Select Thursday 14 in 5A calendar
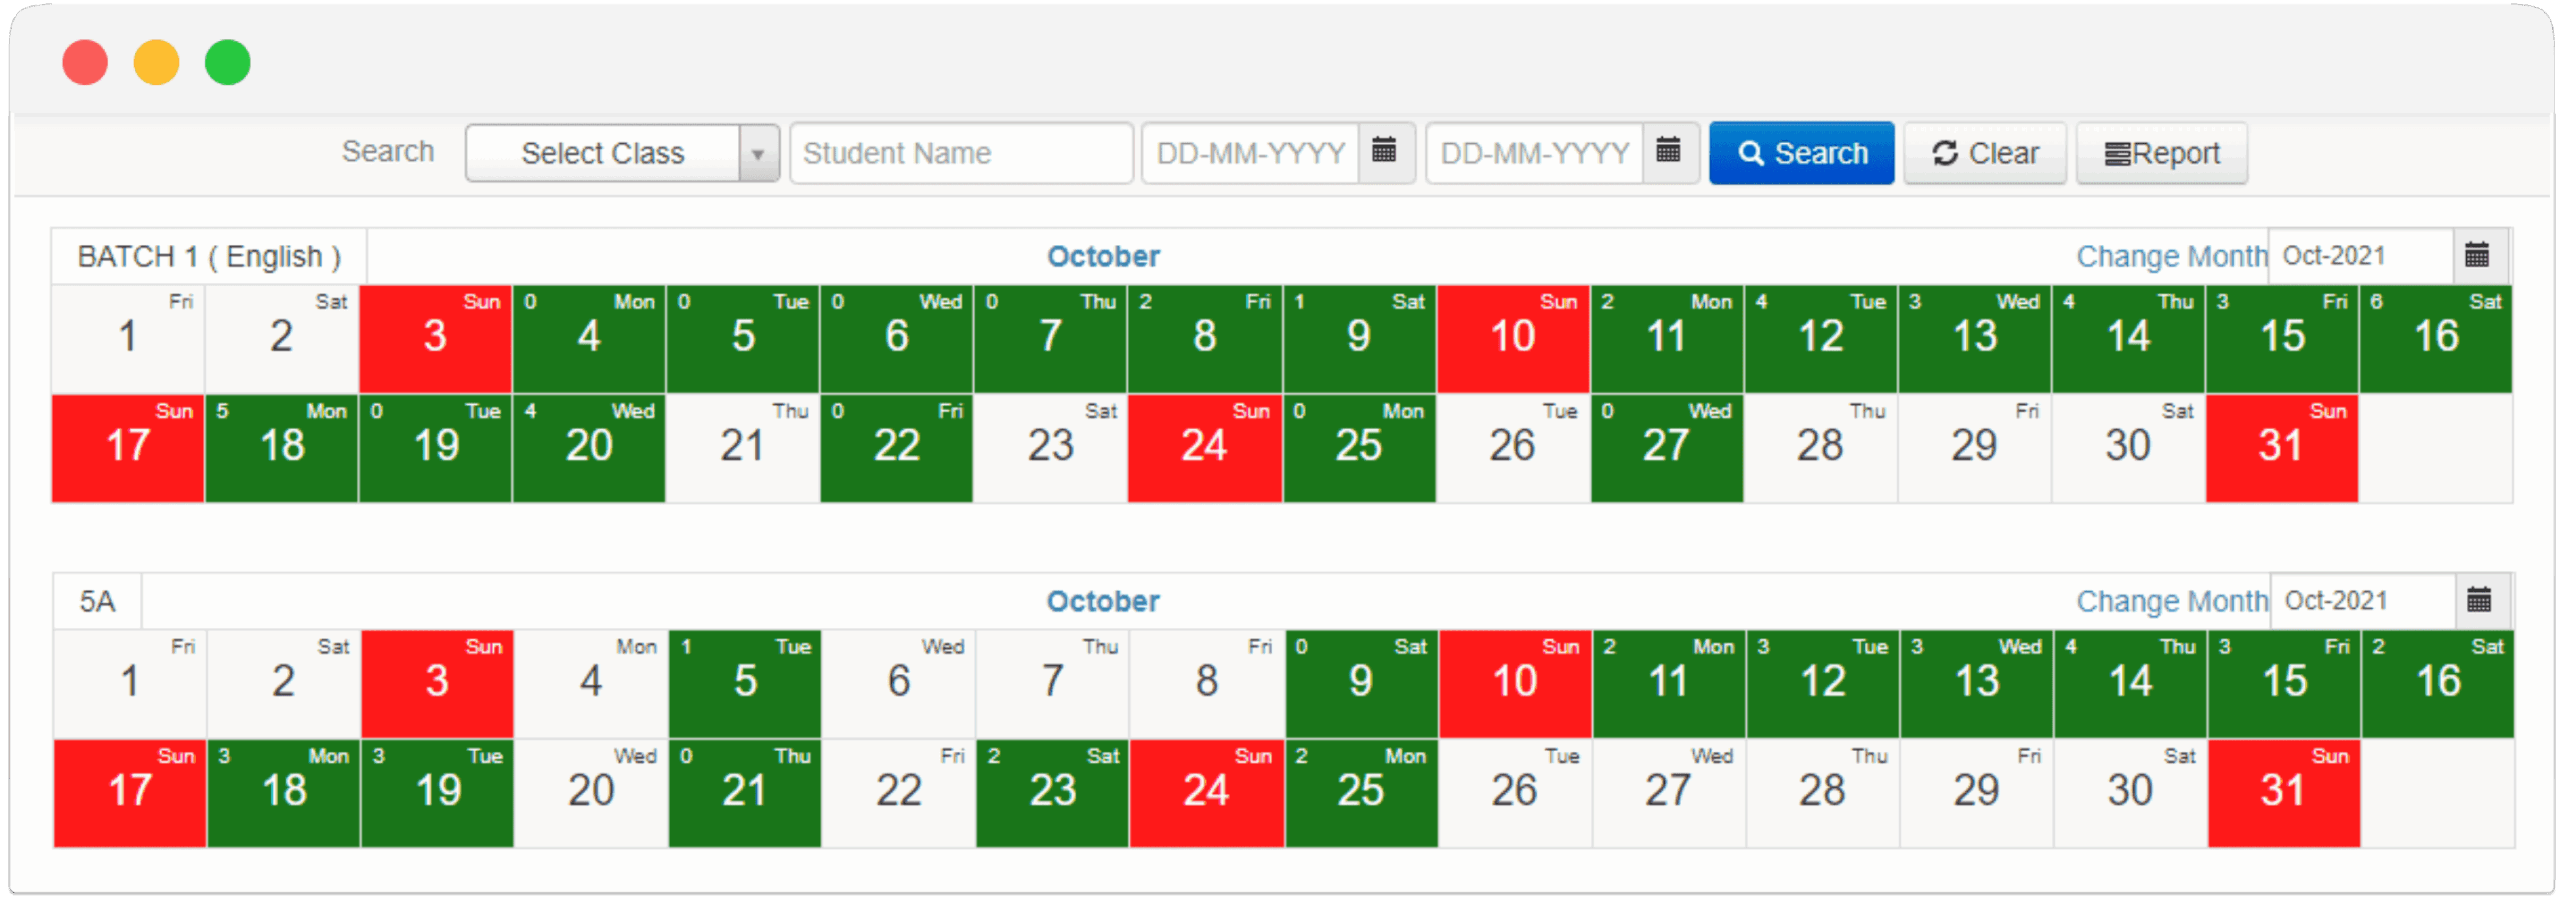The width and height of the screenshot is (2560, 903). point(2129,683)
